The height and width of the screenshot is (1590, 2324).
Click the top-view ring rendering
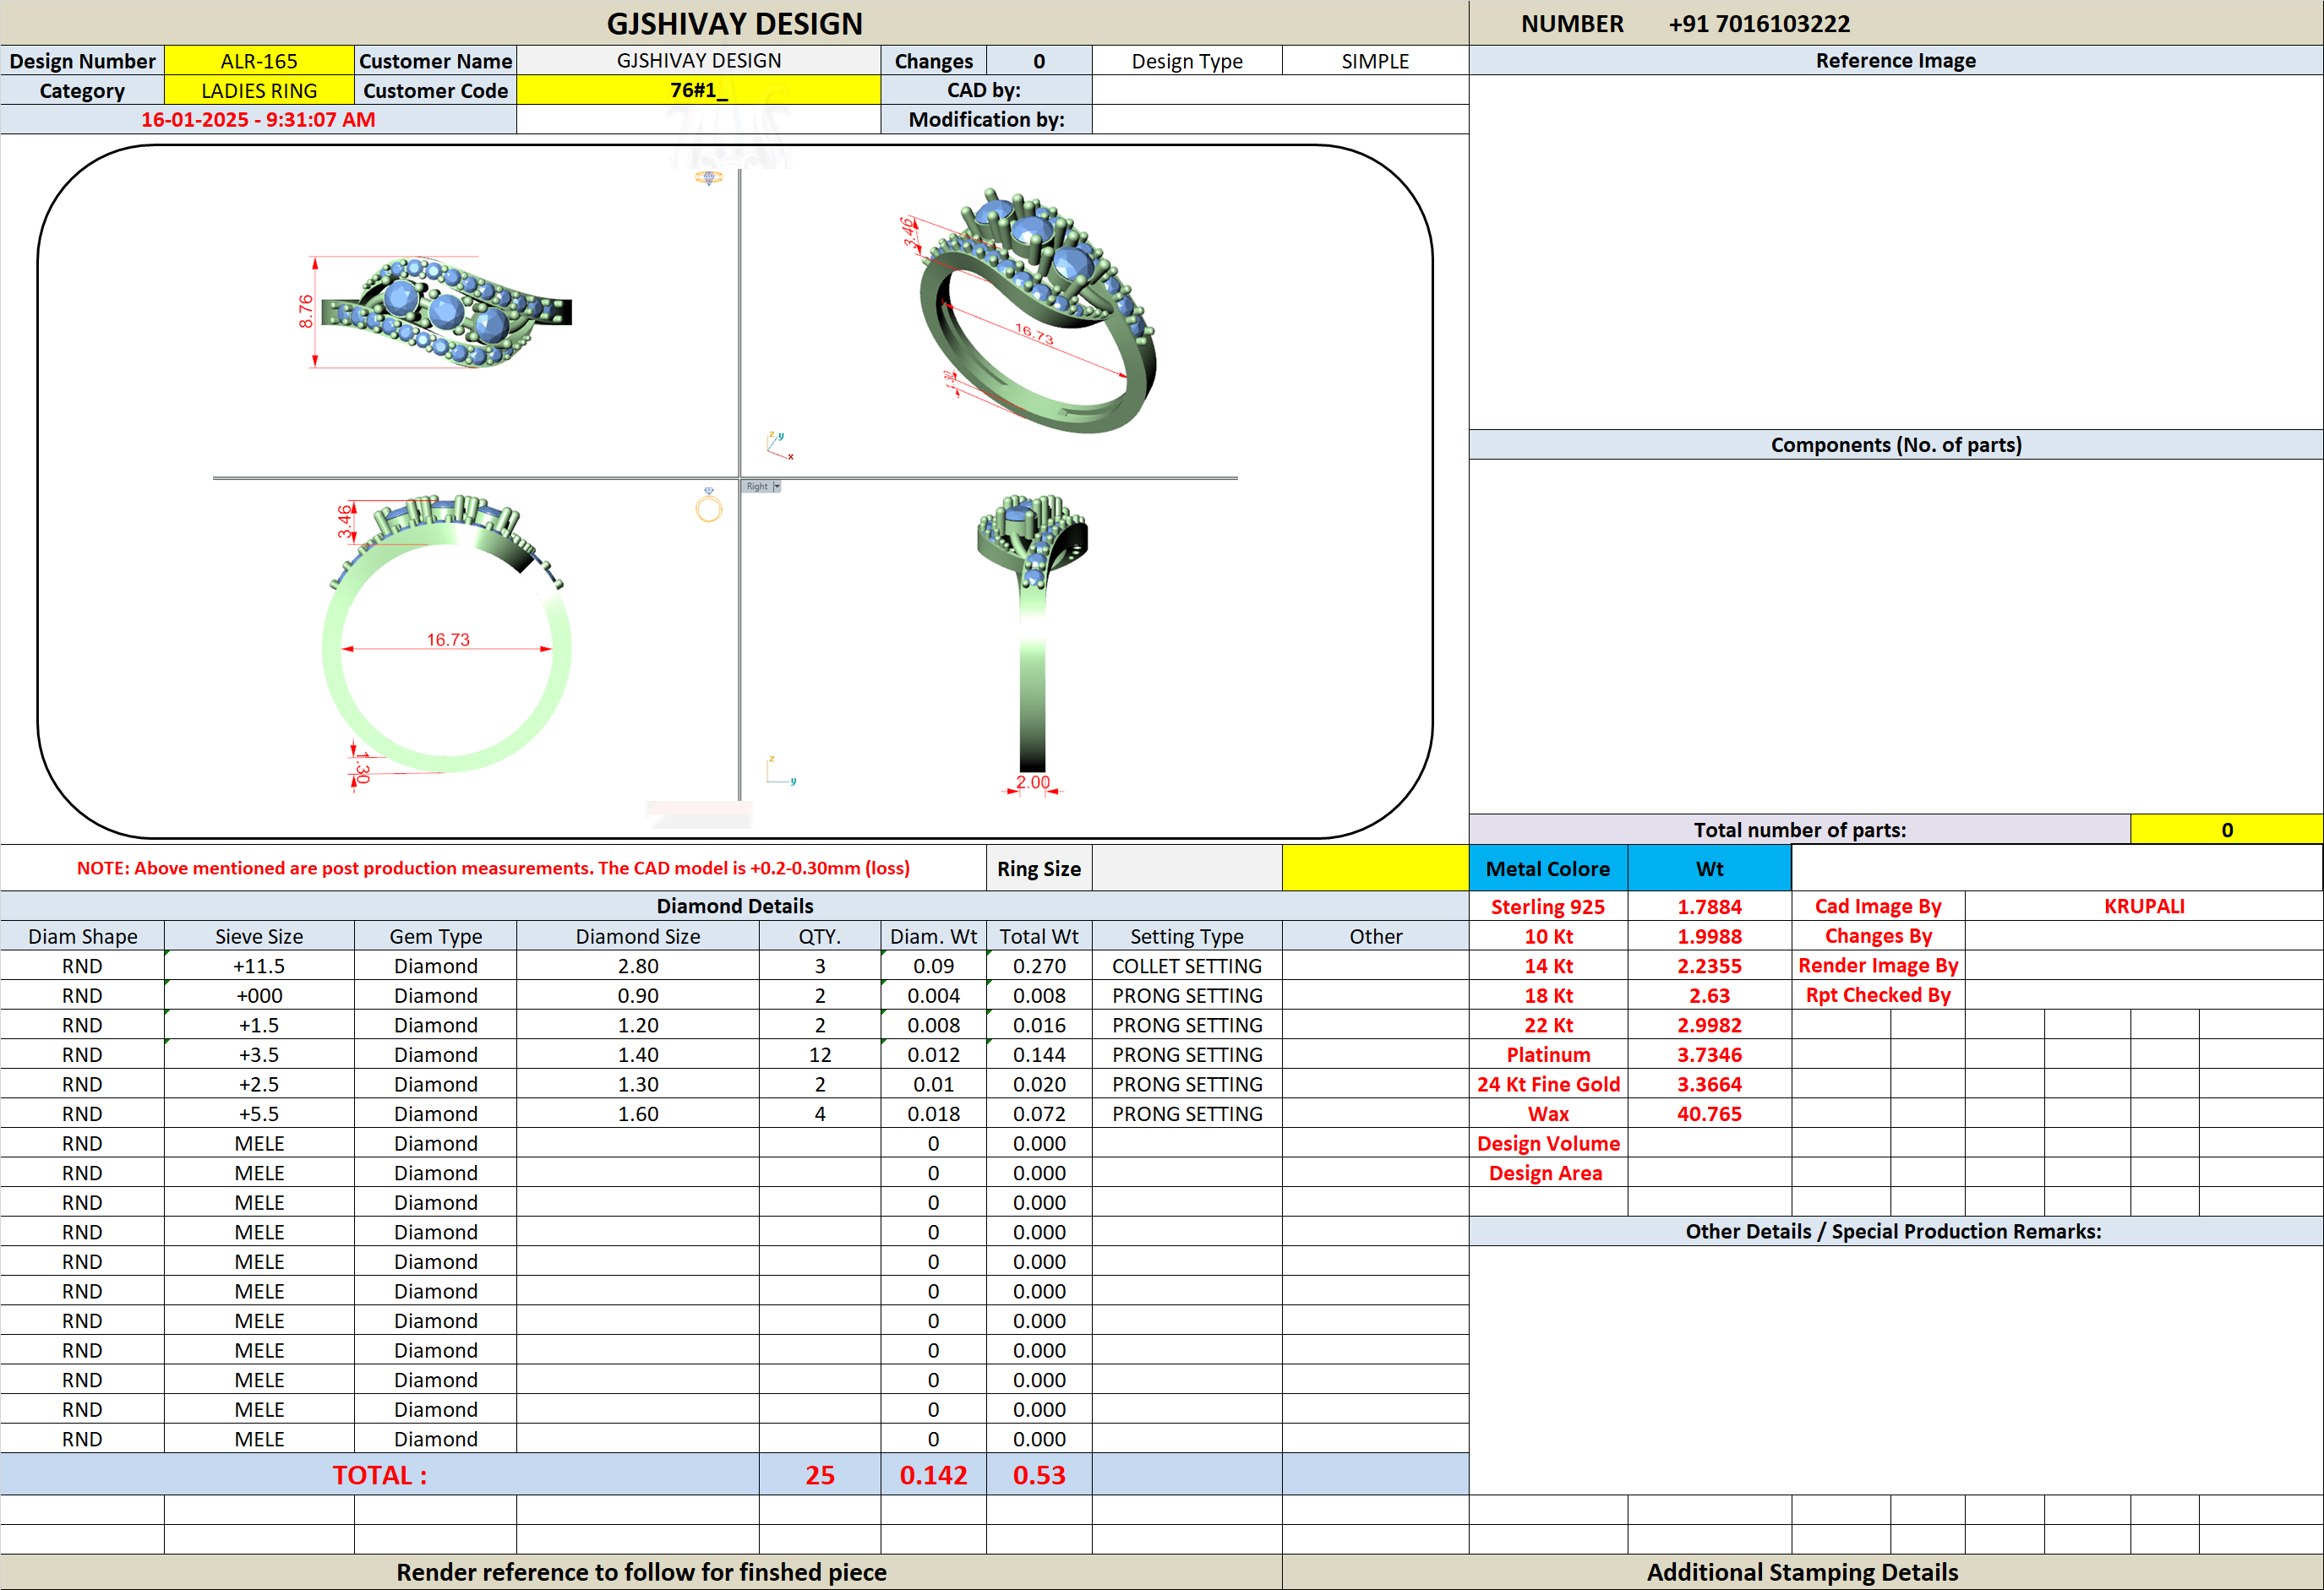pyautogui.click(x=446, y=312)
